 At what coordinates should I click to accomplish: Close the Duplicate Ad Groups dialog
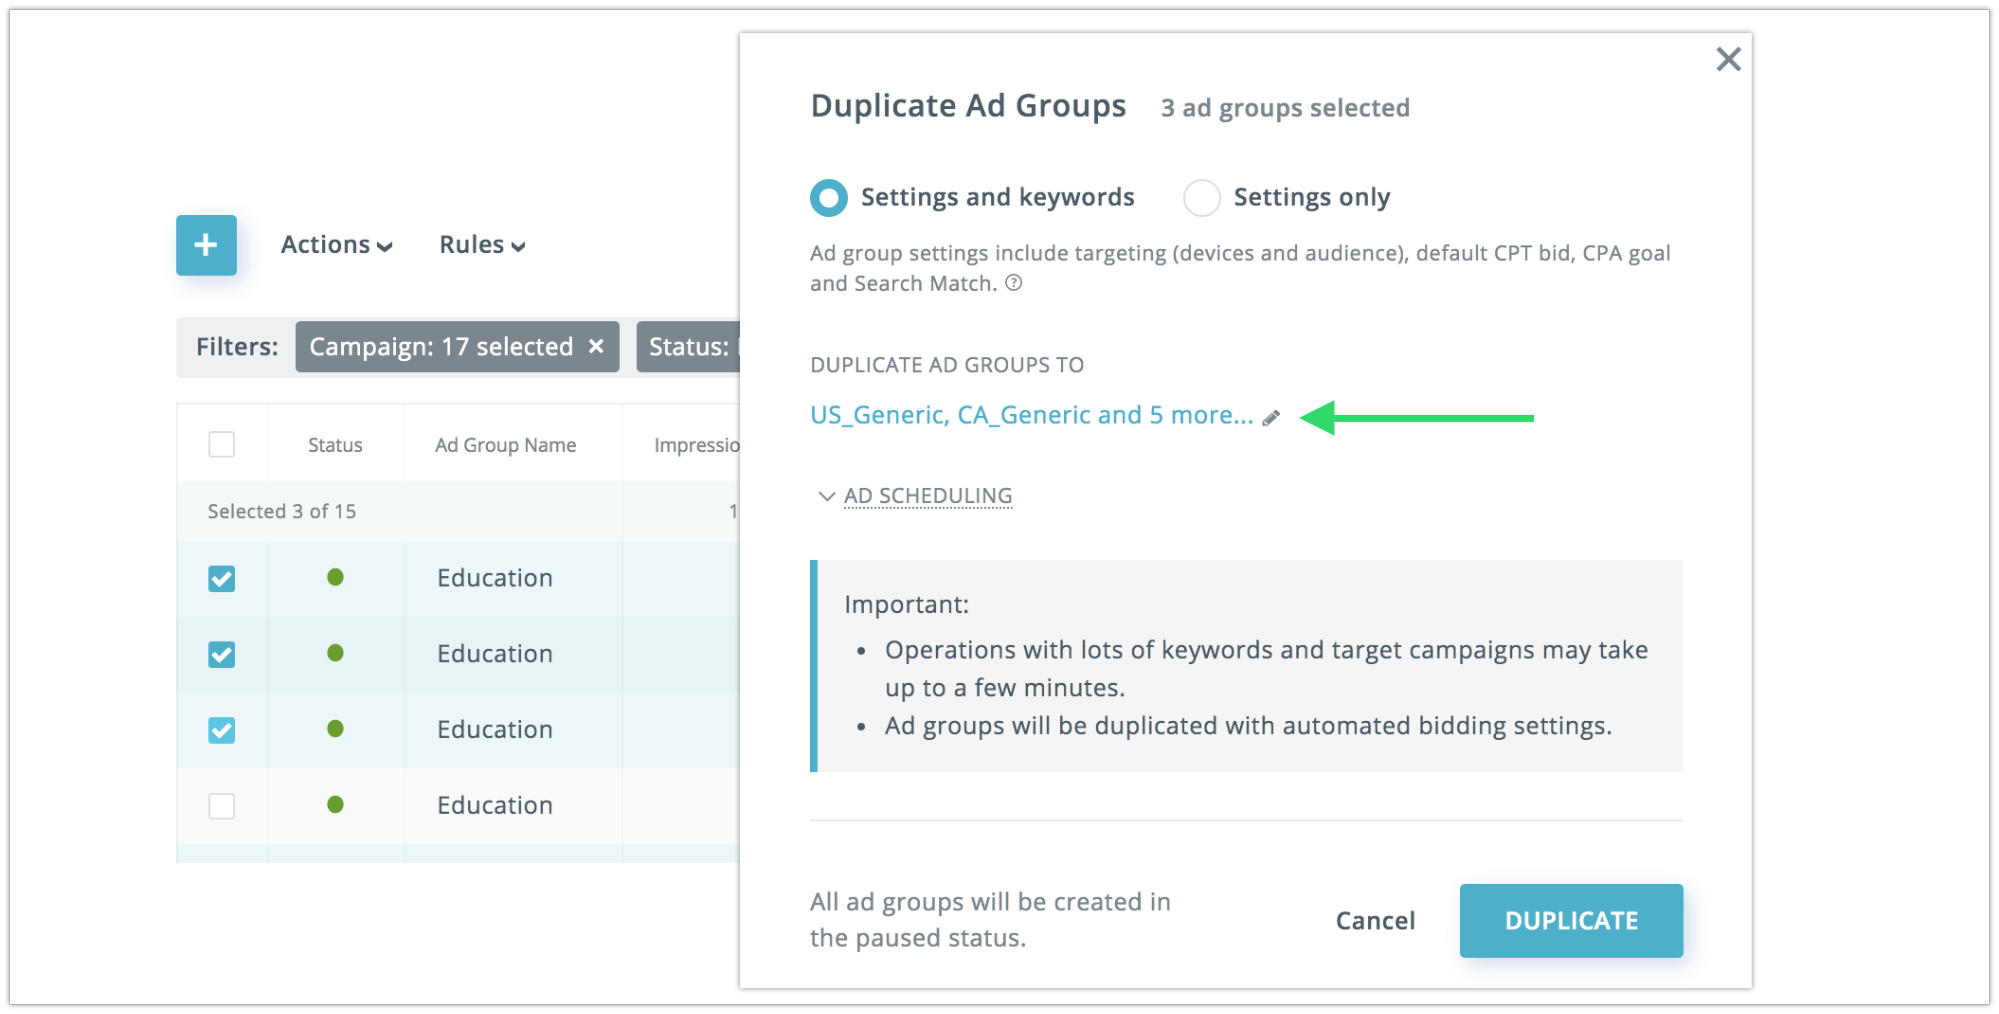pos(1728,60)
